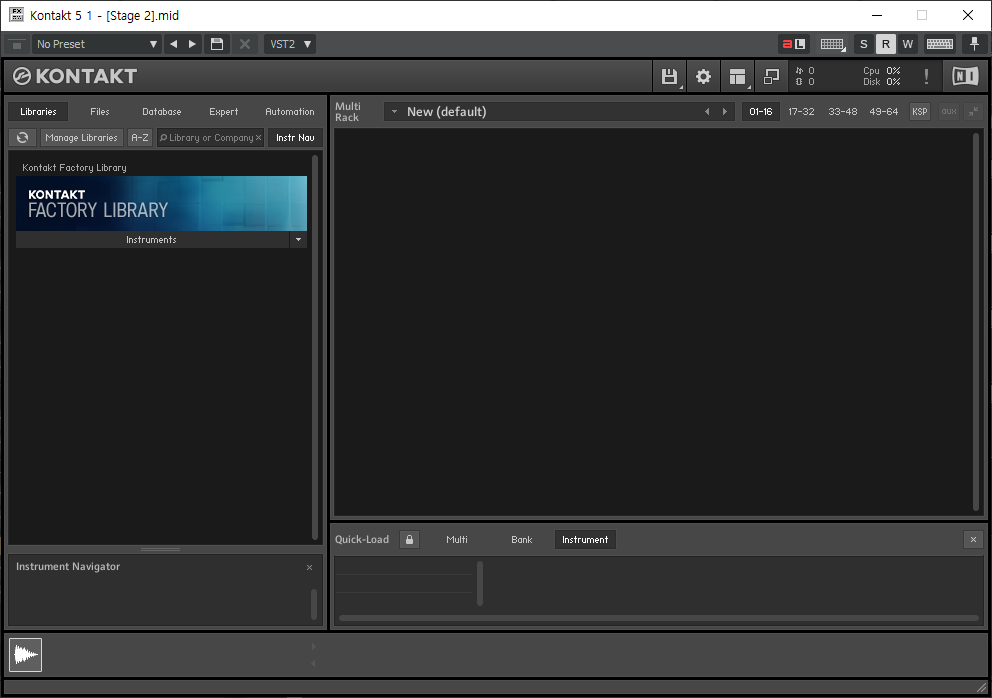Switch to the Database tab
Viewport: 992px width, 698px height.
[x=162, y=111]
